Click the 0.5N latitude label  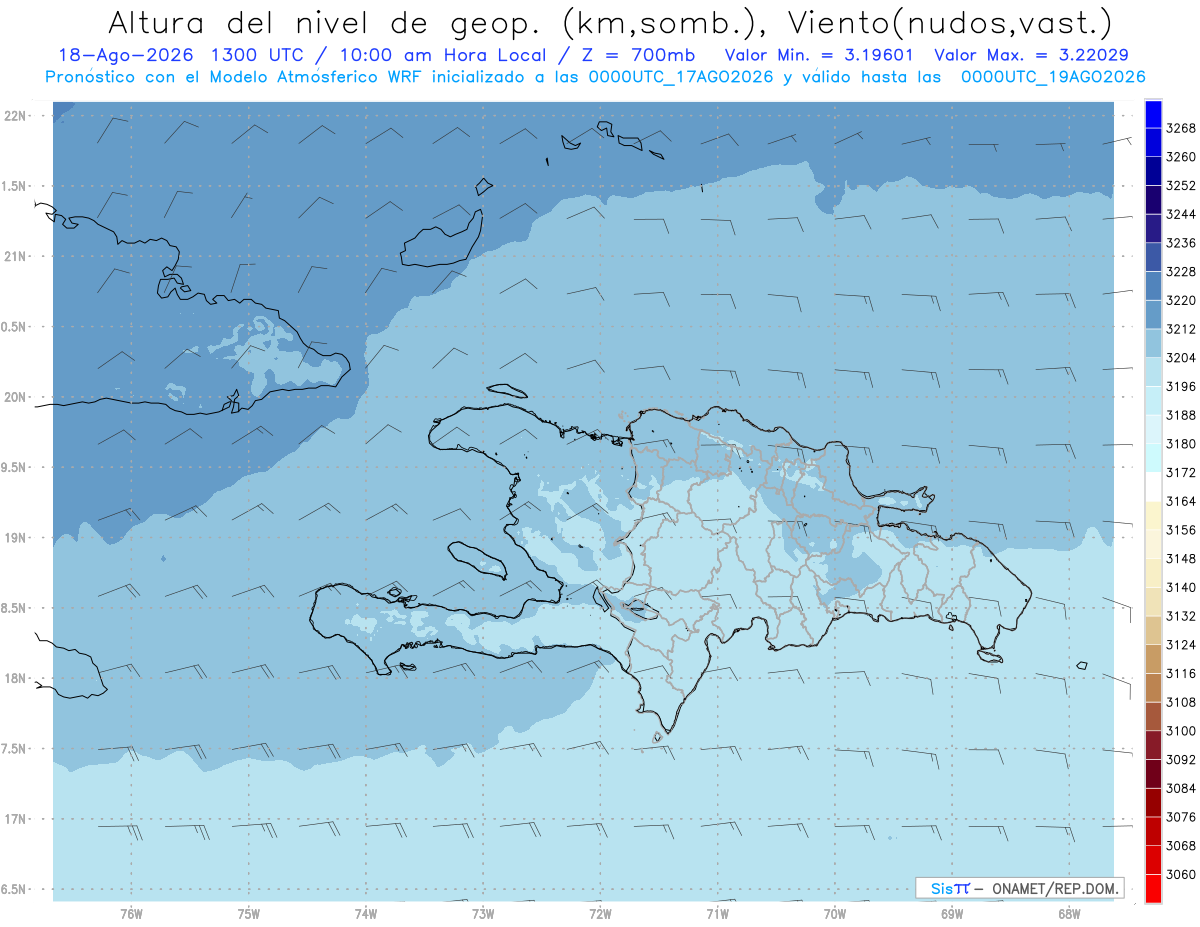pyautogui.click(x=15, y=327)
